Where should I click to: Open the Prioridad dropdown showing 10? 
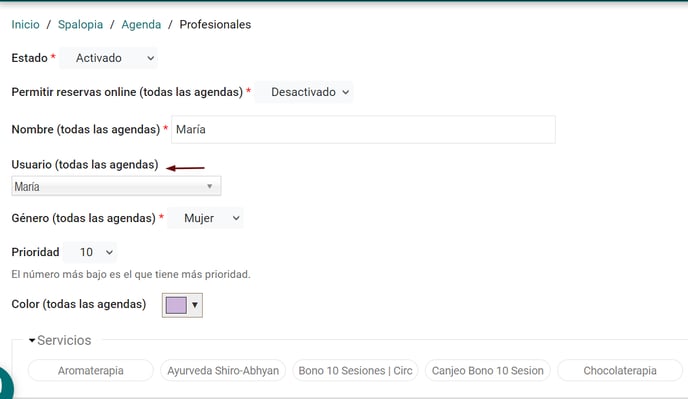90,252
